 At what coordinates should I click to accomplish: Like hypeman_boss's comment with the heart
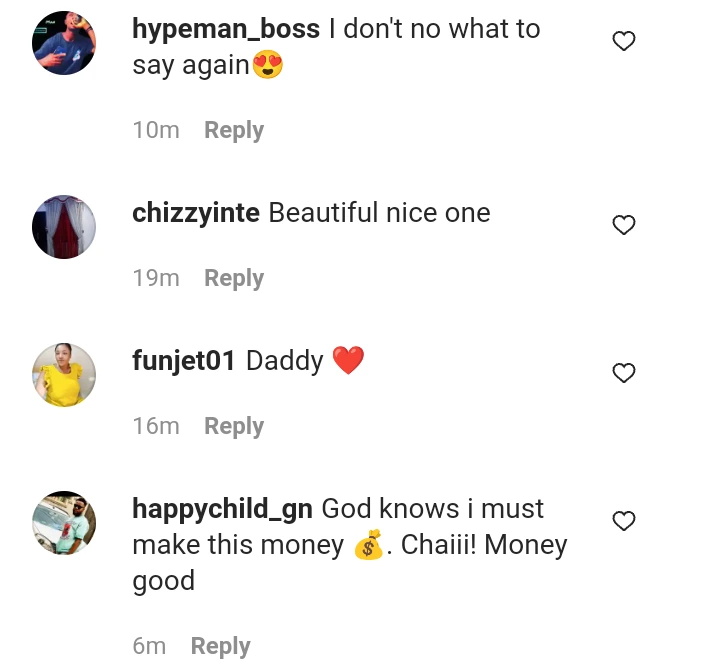(624, 42)
